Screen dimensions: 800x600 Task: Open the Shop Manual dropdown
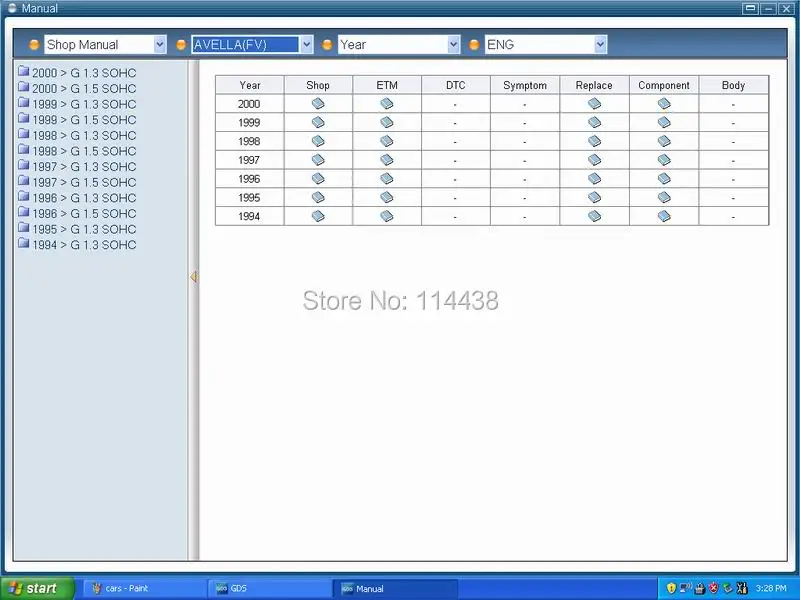[105, 44]
